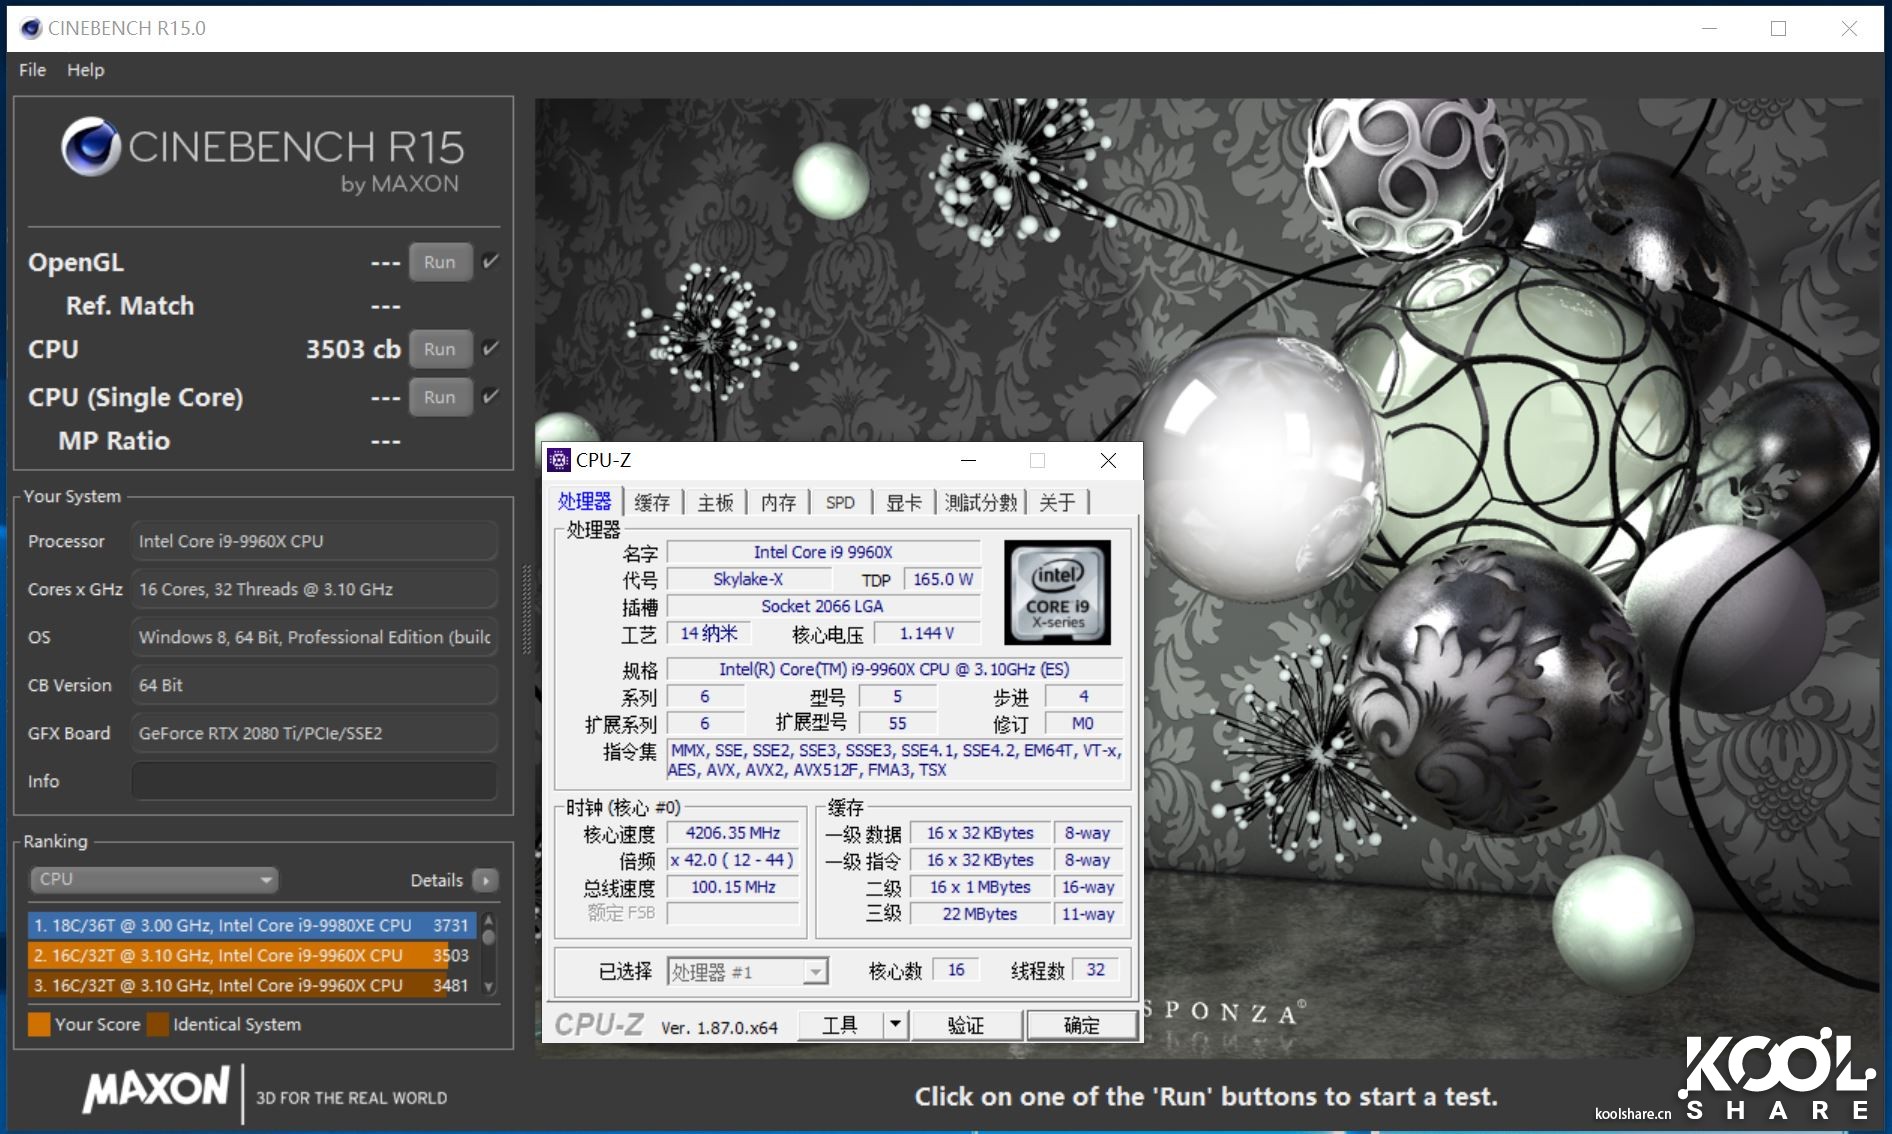The width and height of the screenshot is (1892, 1134).
Task: Open the 处理器 #1 selection dropdown
Action: point(814,970)
